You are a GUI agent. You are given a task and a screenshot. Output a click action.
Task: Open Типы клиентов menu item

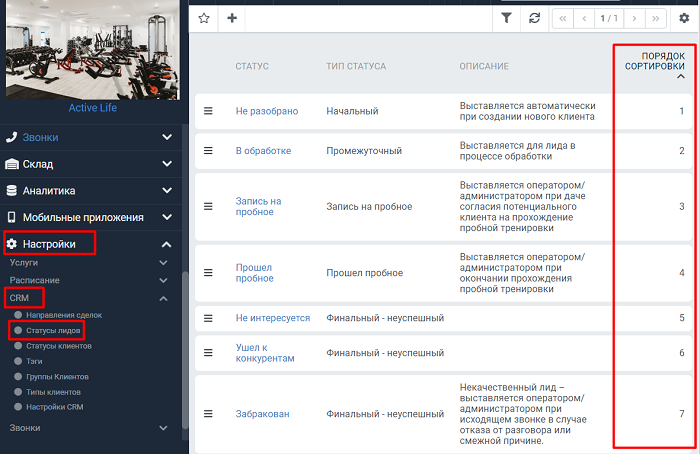[x=53, y=392]
